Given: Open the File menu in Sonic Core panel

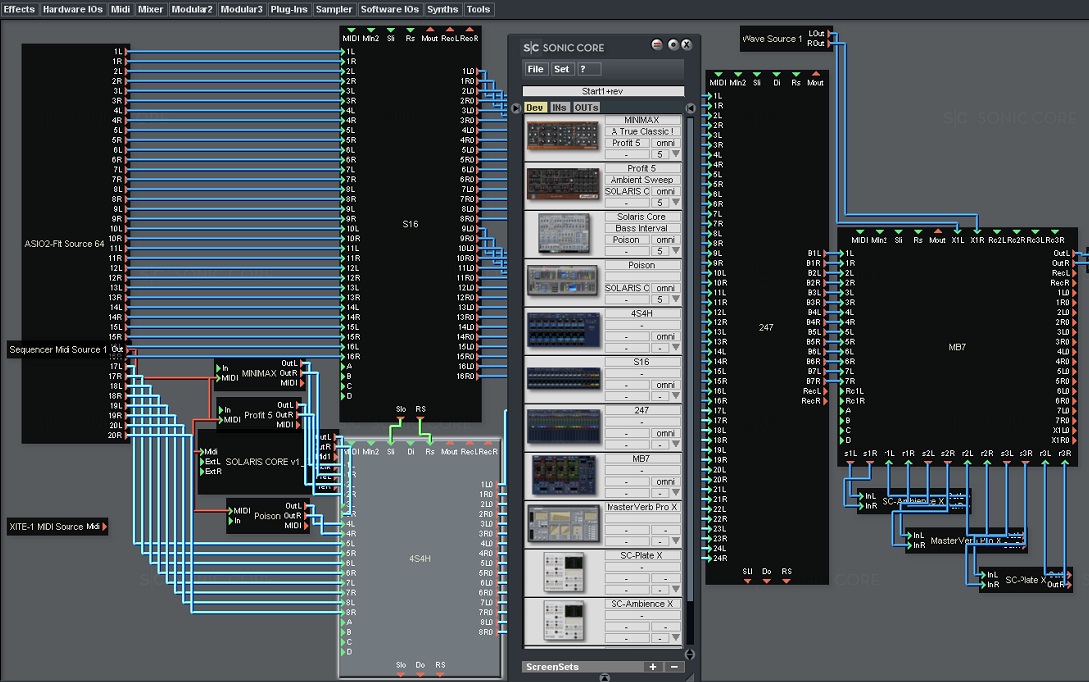Looking at the screenshot, I should pyautogui.click(x=535, y=69).
